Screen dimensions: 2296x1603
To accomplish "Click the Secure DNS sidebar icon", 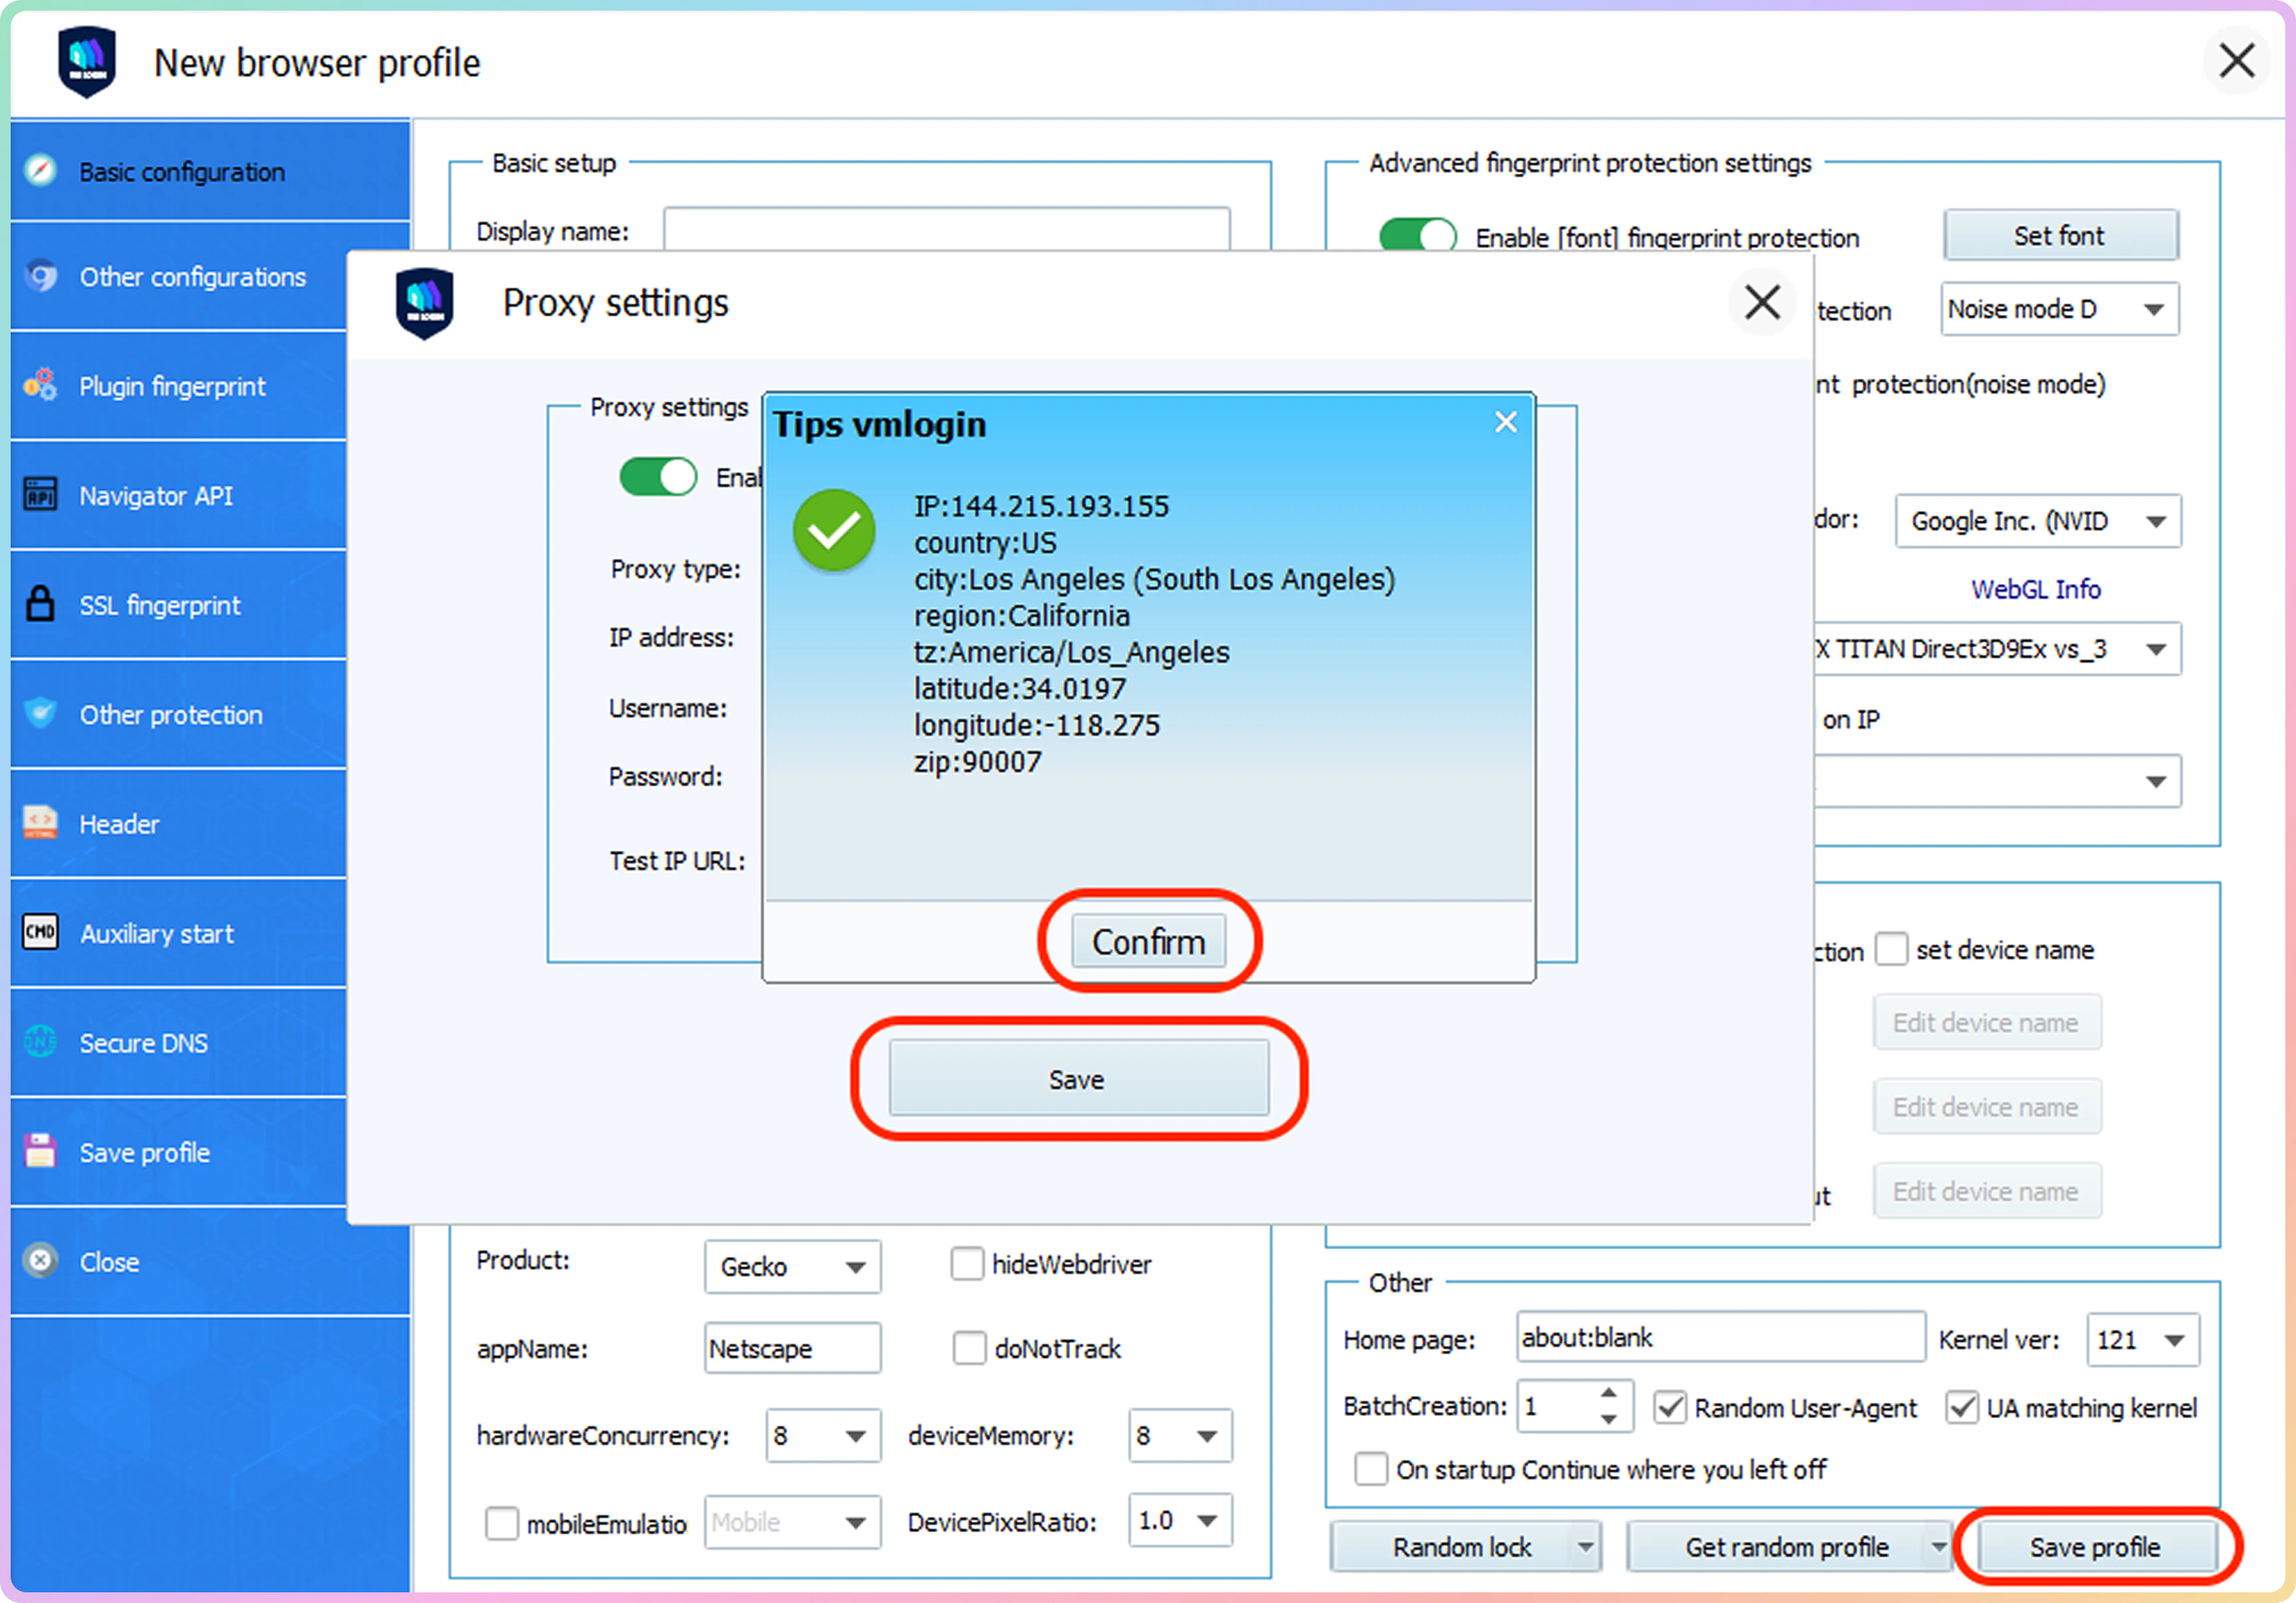I will pos(40,1042).
